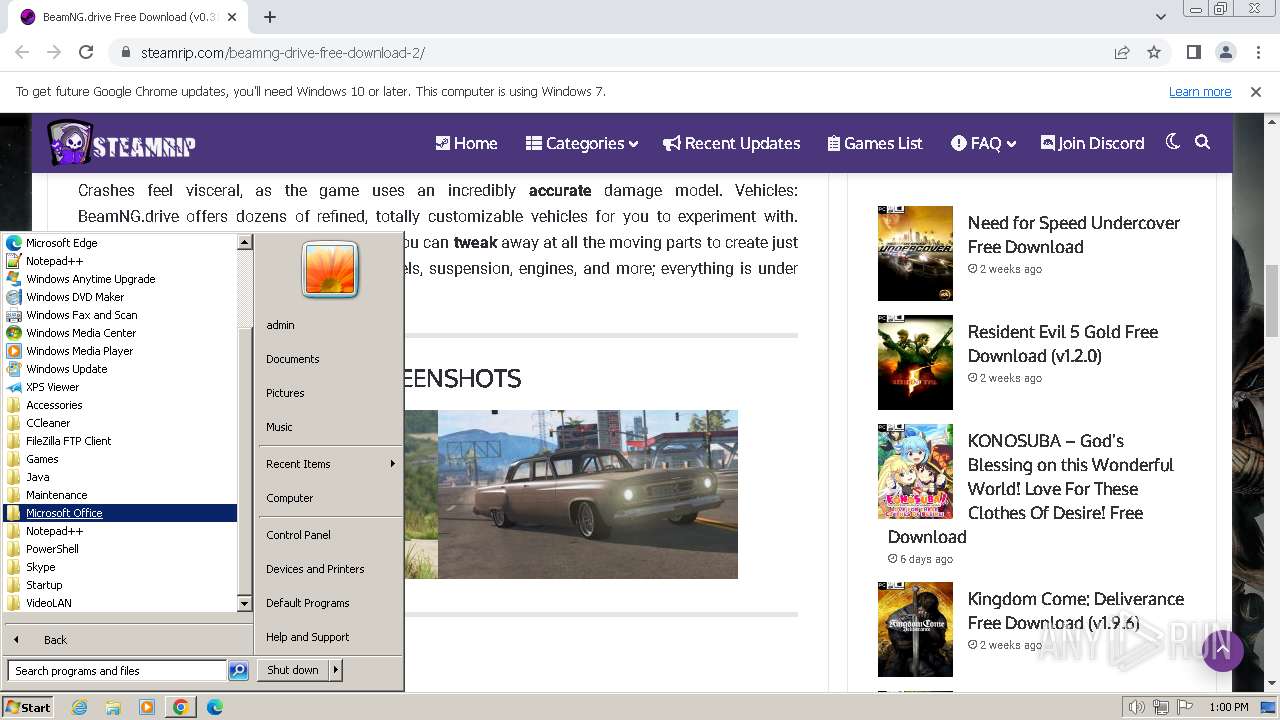Open Music from the Start menu

[329, 427]
